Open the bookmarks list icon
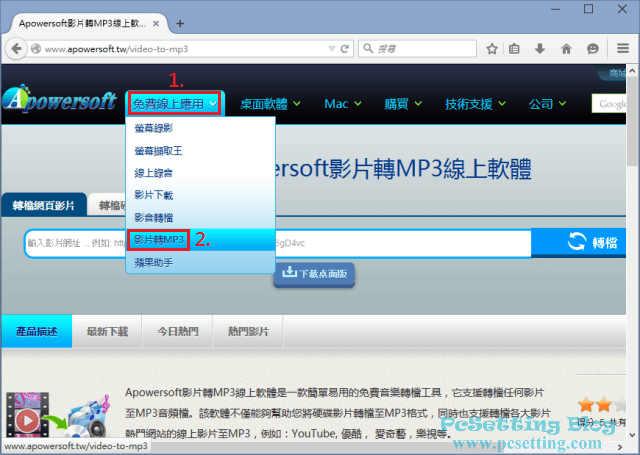This screenshot has width=640, height=455. (x=514, y=49)
